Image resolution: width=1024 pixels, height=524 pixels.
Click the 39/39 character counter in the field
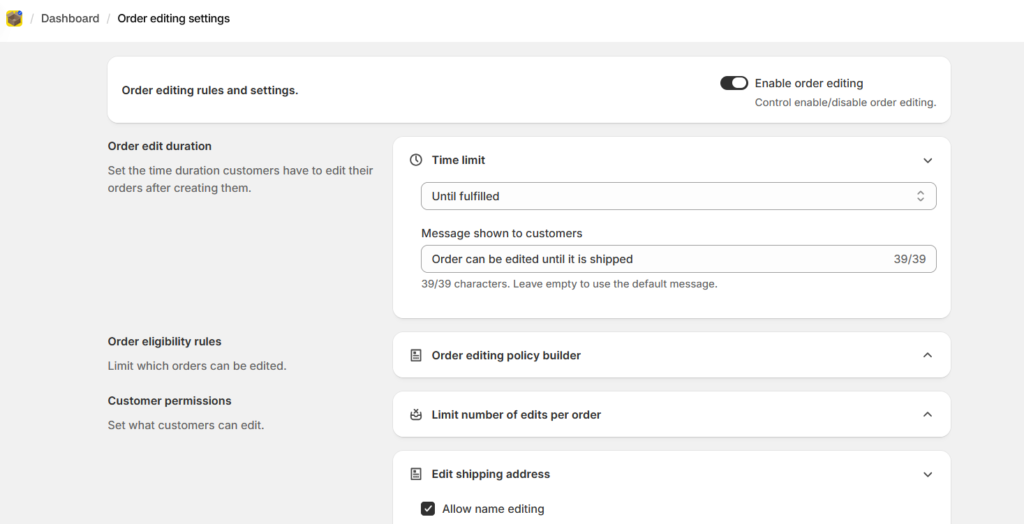(x=910, y=259)
